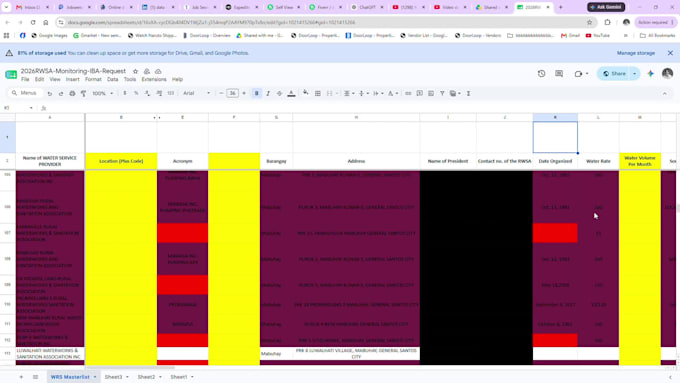
Task: Open text wrapping dropdown
Action: click(378, 93)
